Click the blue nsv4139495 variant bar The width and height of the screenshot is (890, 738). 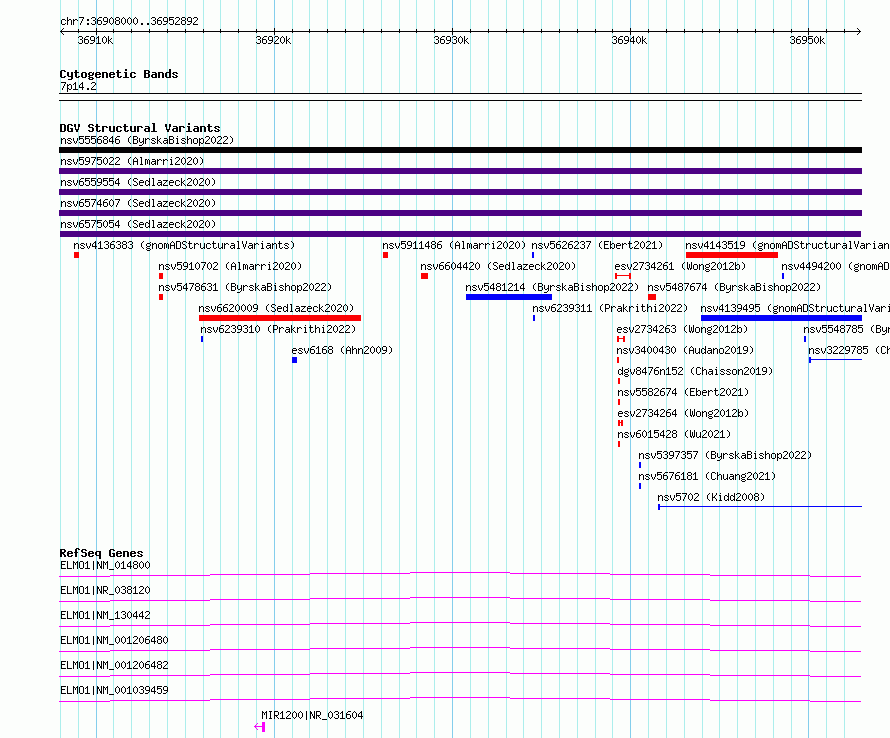(x=781, y=318)
